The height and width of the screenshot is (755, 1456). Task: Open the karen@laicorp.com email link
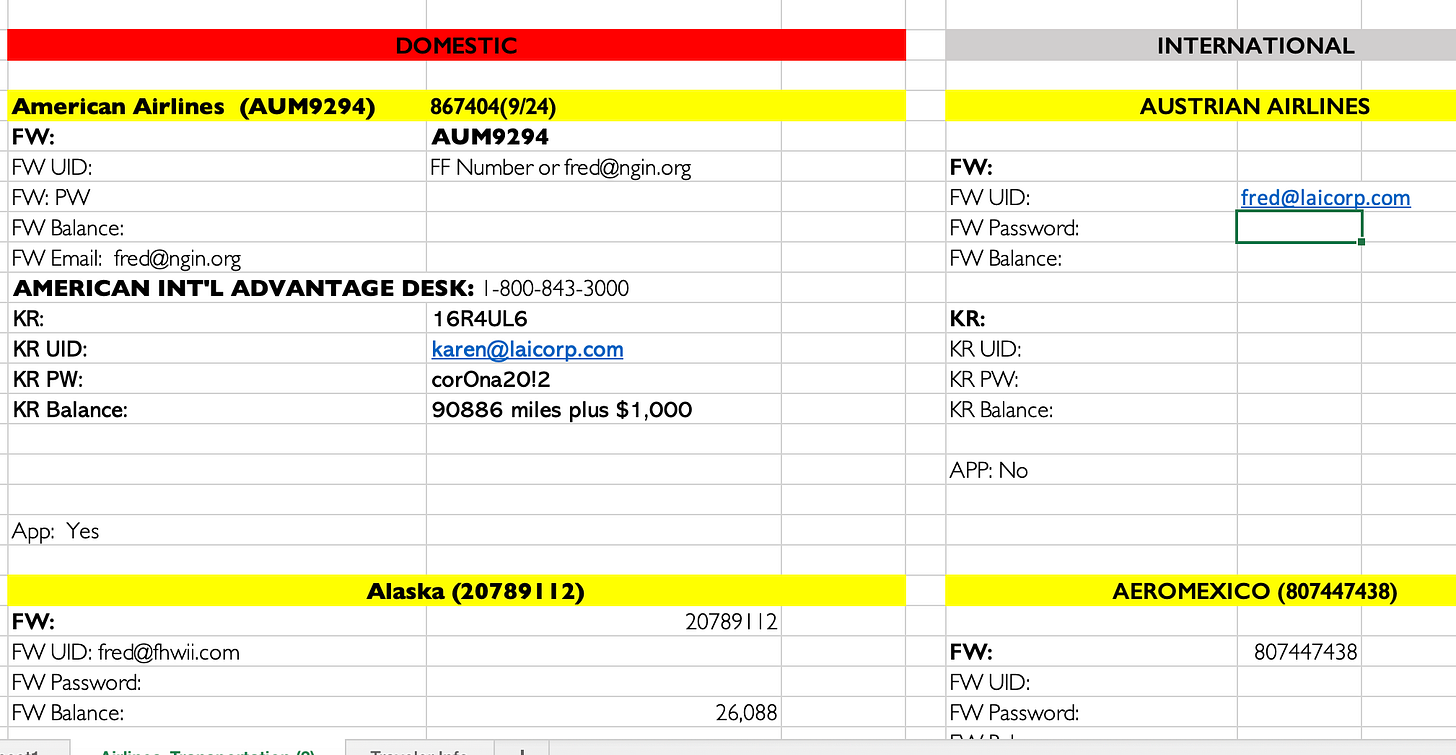527,349
